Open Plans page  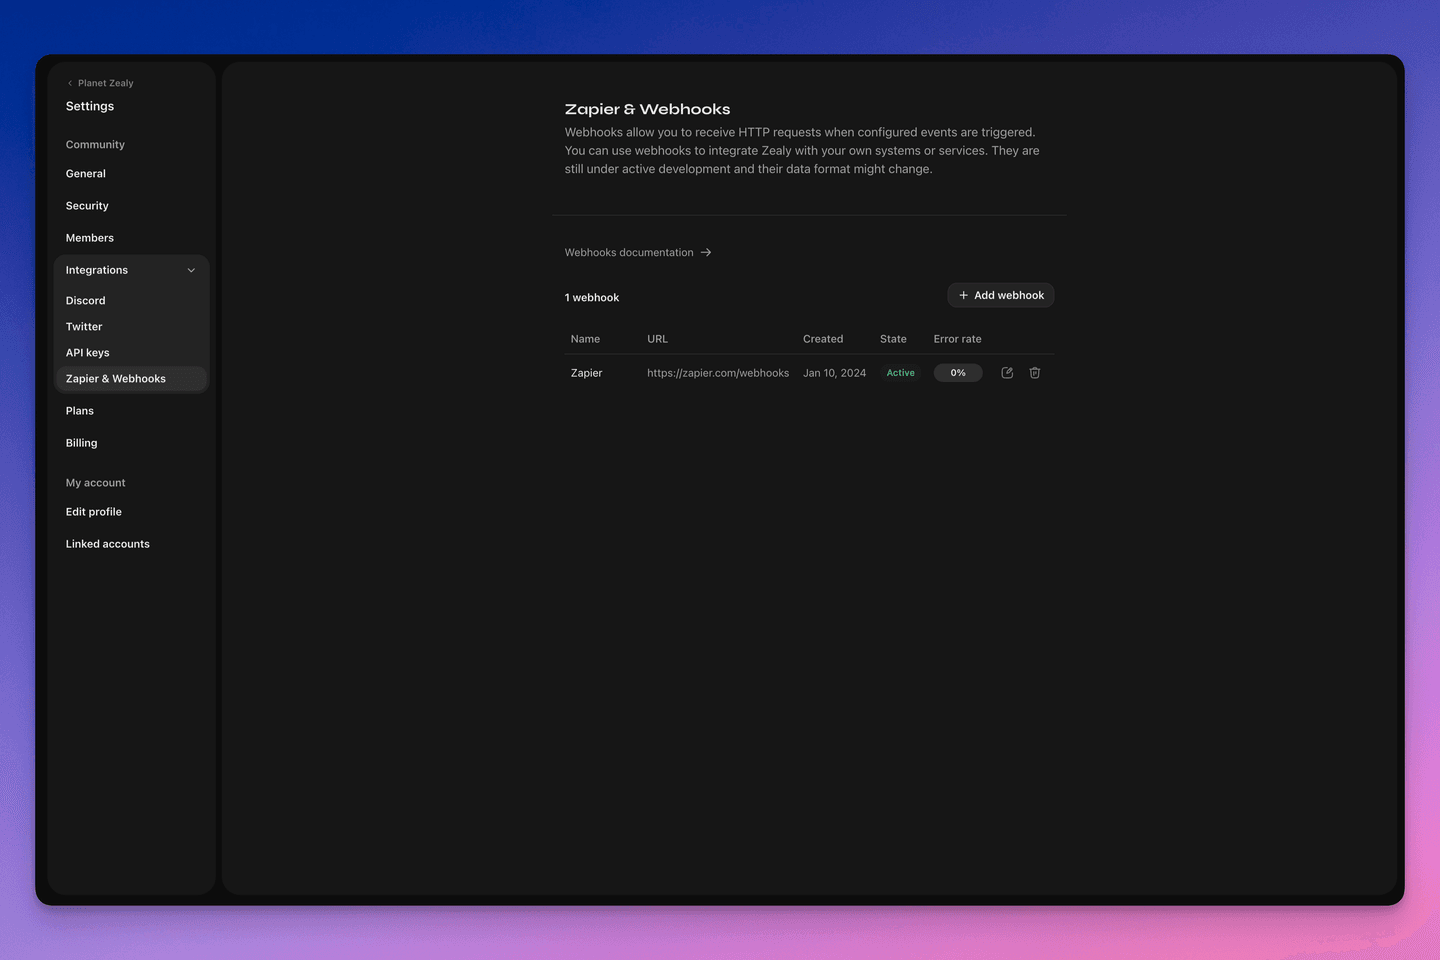point(80,411)
